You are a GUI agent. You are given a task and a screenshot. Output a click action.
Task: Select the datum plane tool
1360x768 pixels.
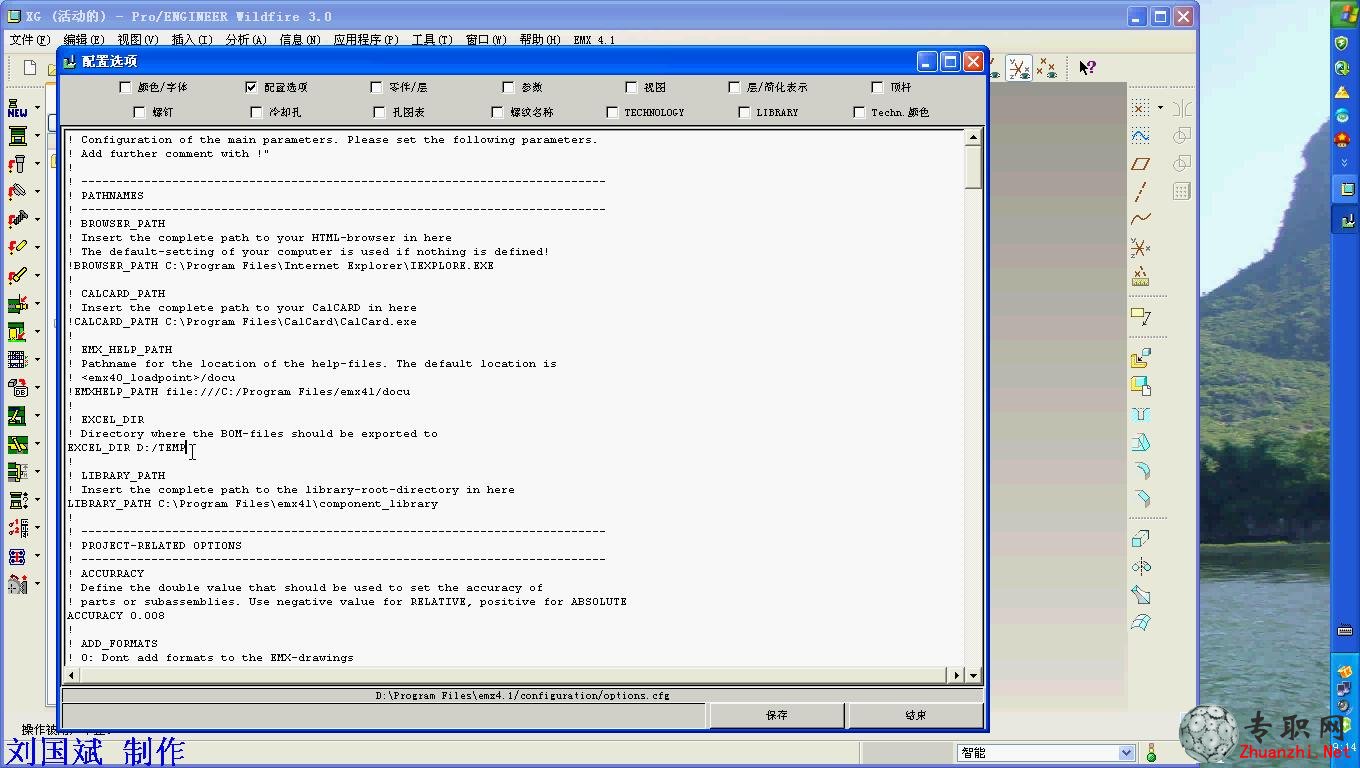pos(1141,163)
